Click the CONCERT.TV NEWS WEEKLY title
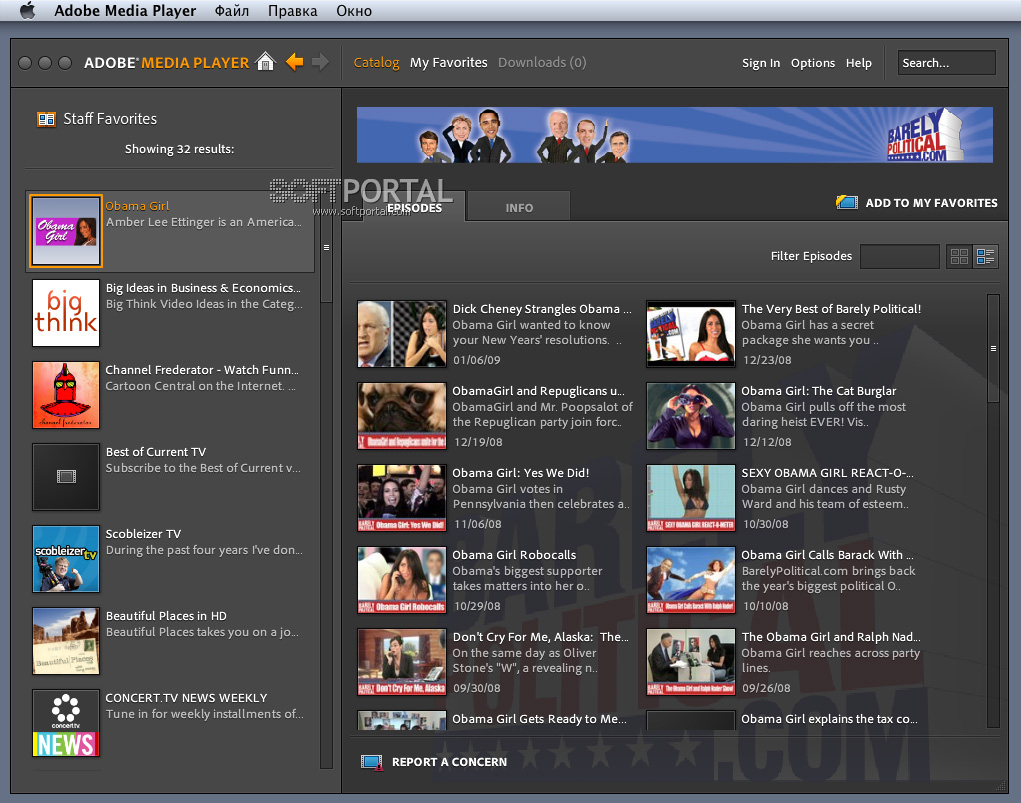The width and height of the screenshot is (1021, 803). 186,697
